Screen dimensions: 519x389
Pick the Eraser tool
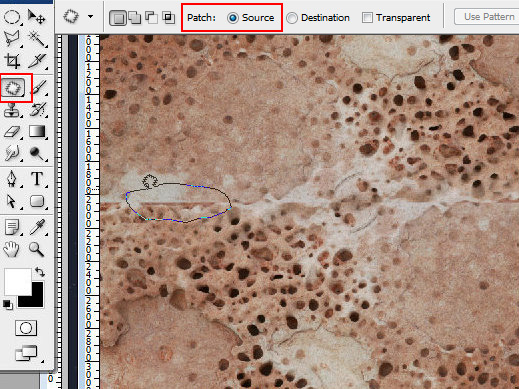click(x=12, y=132)
